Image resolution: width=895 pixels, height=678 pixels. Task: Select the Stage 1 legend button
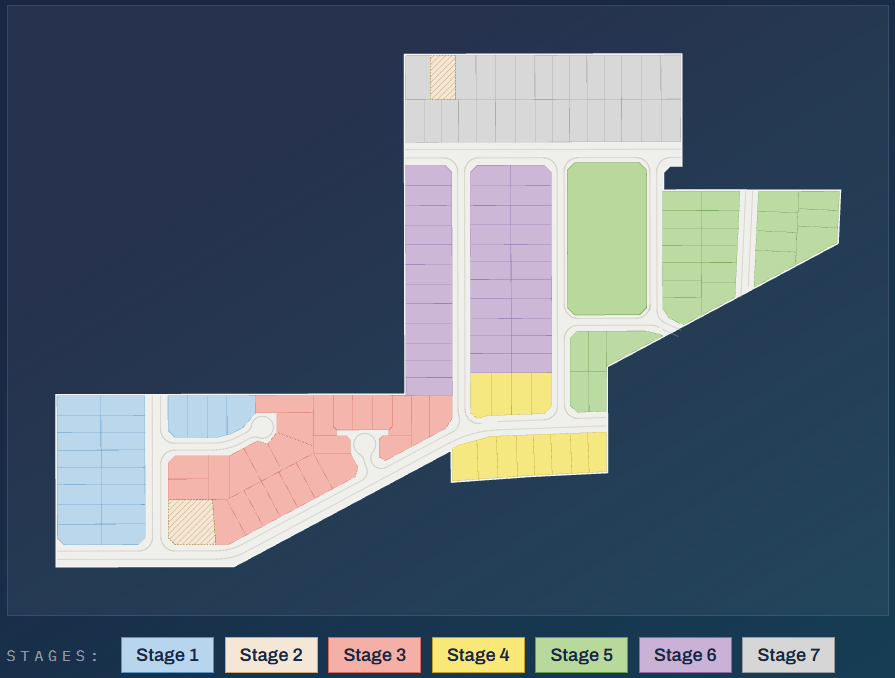coord(167,655)
